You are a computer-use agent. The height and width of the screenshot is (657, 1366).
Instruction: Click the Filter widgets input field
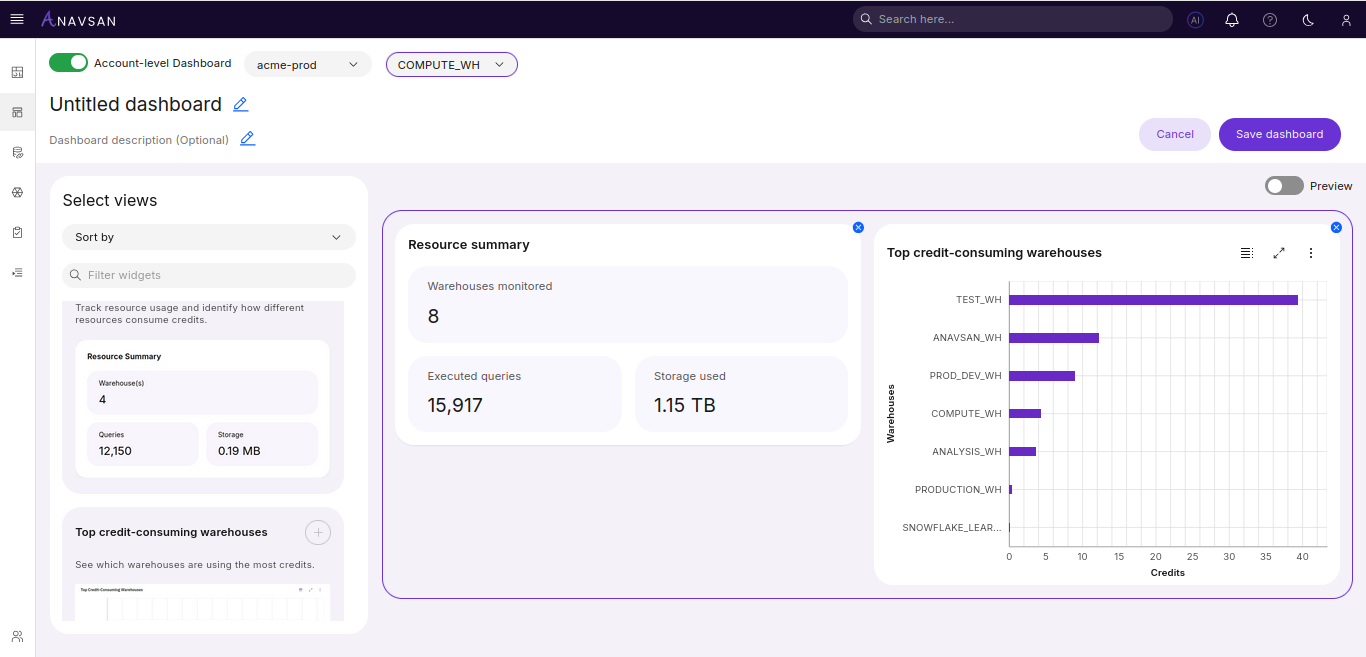209,275
